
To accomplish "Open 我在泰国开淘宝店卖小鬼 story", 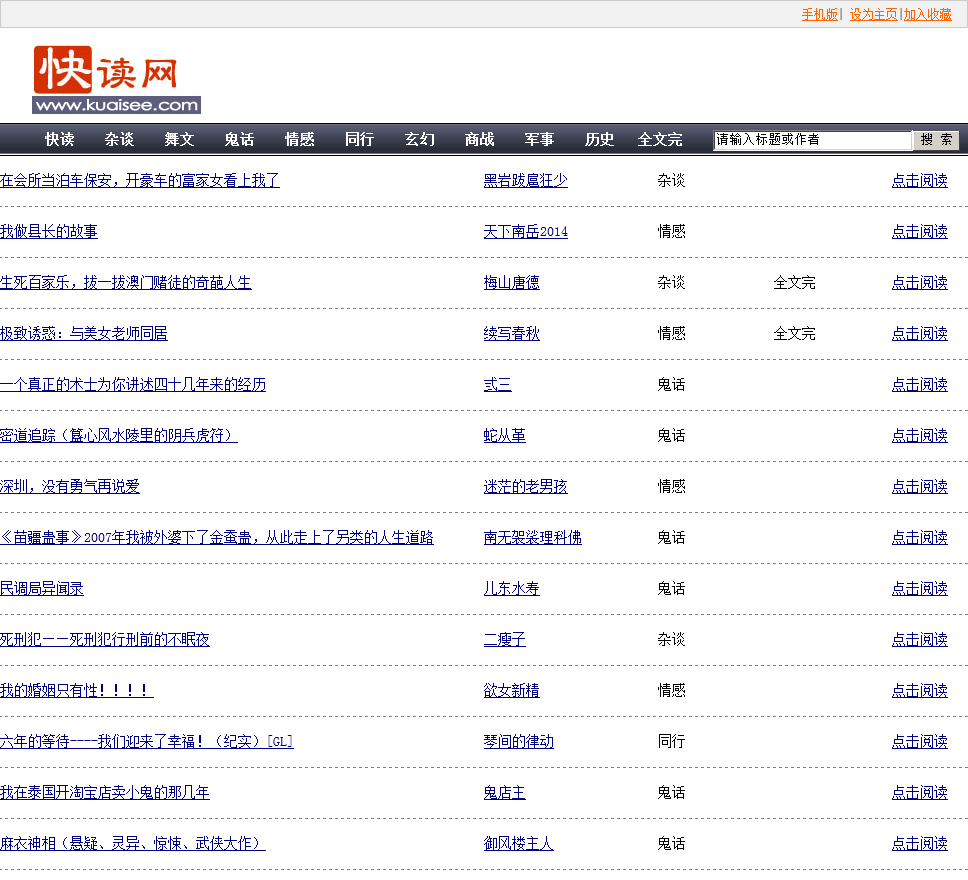I will [x=105, y=792].
